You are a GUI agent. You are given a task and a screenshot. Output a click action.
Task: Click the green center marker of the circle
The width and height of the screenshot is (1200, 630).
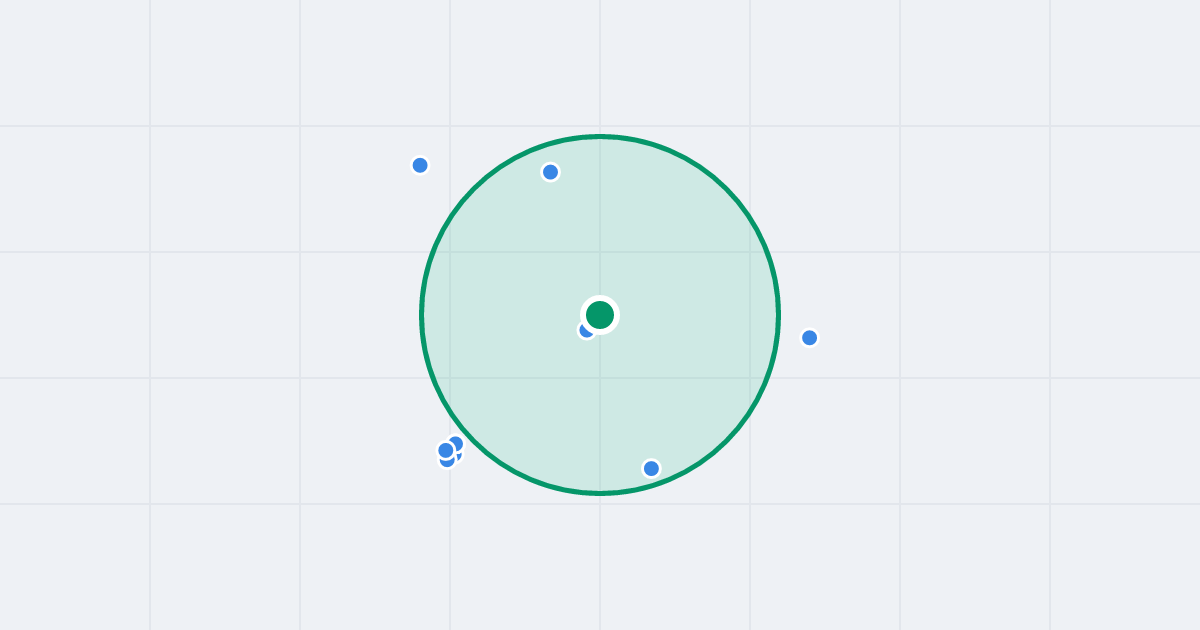(600, 315)
